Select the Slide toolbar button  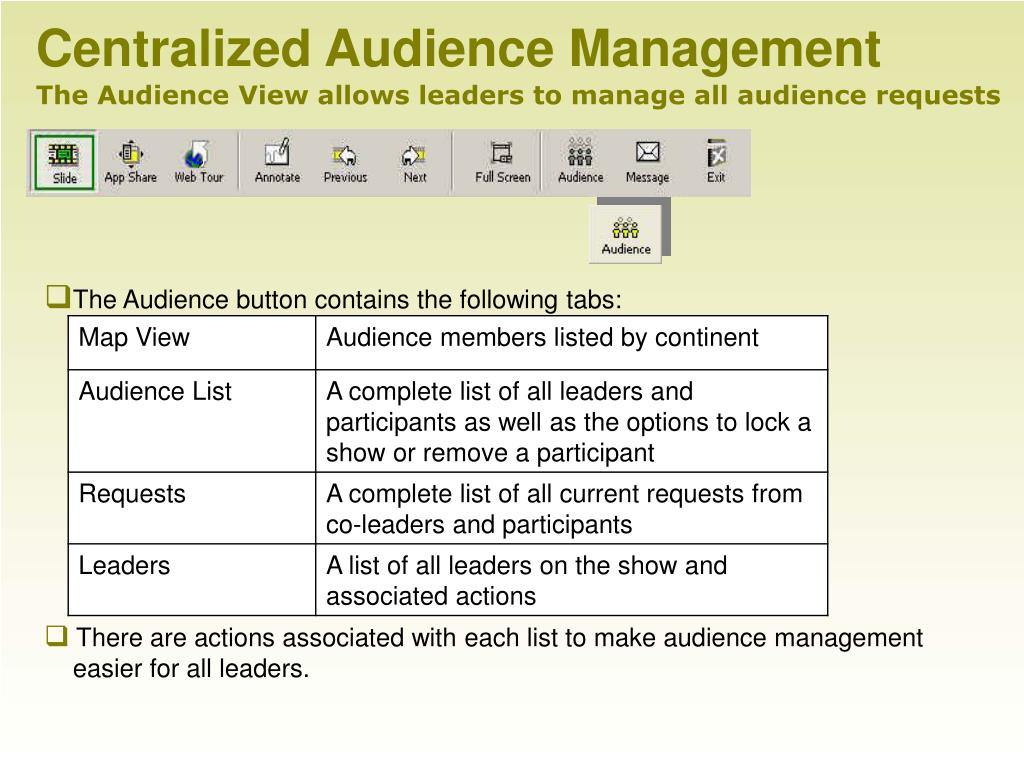(x=64, y=163)
